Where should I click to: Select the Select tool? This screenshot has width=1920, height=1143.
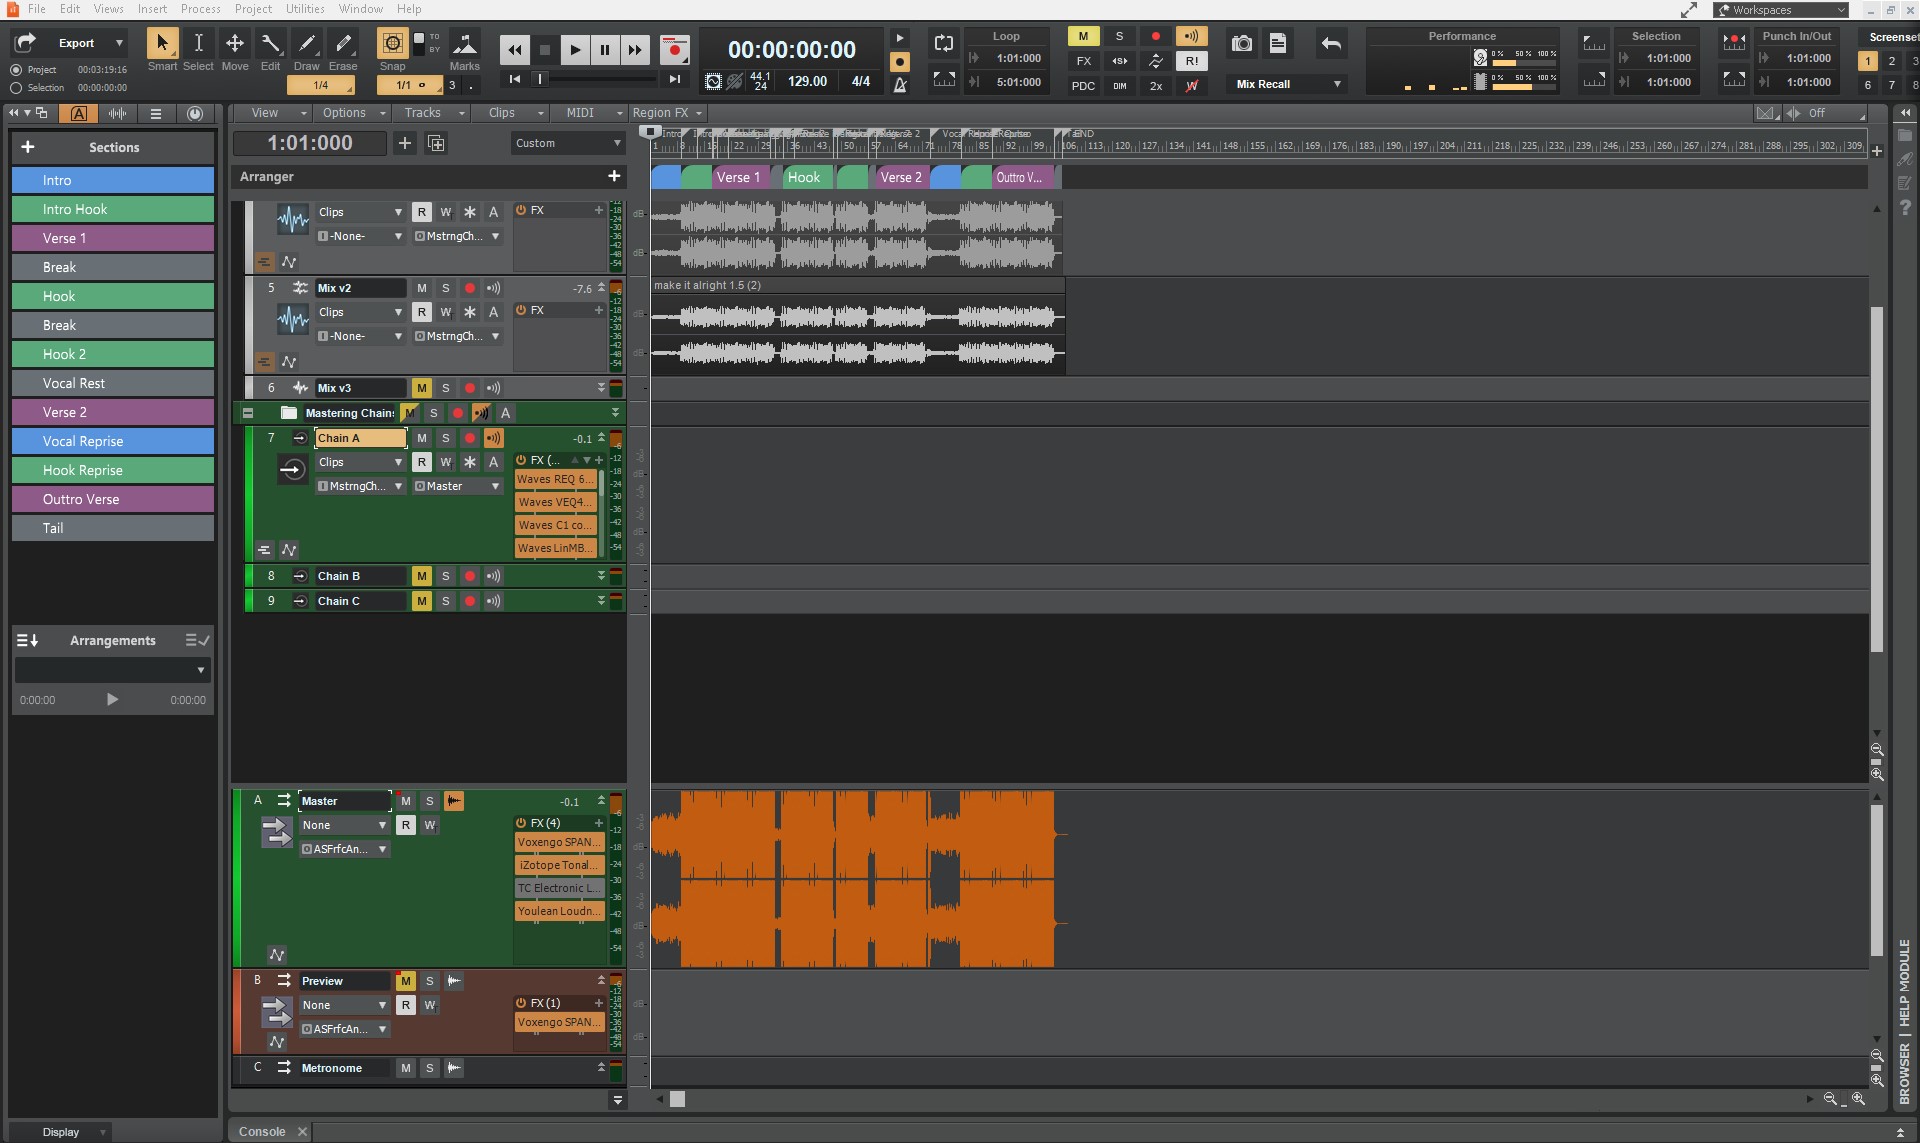pos(198,44)
